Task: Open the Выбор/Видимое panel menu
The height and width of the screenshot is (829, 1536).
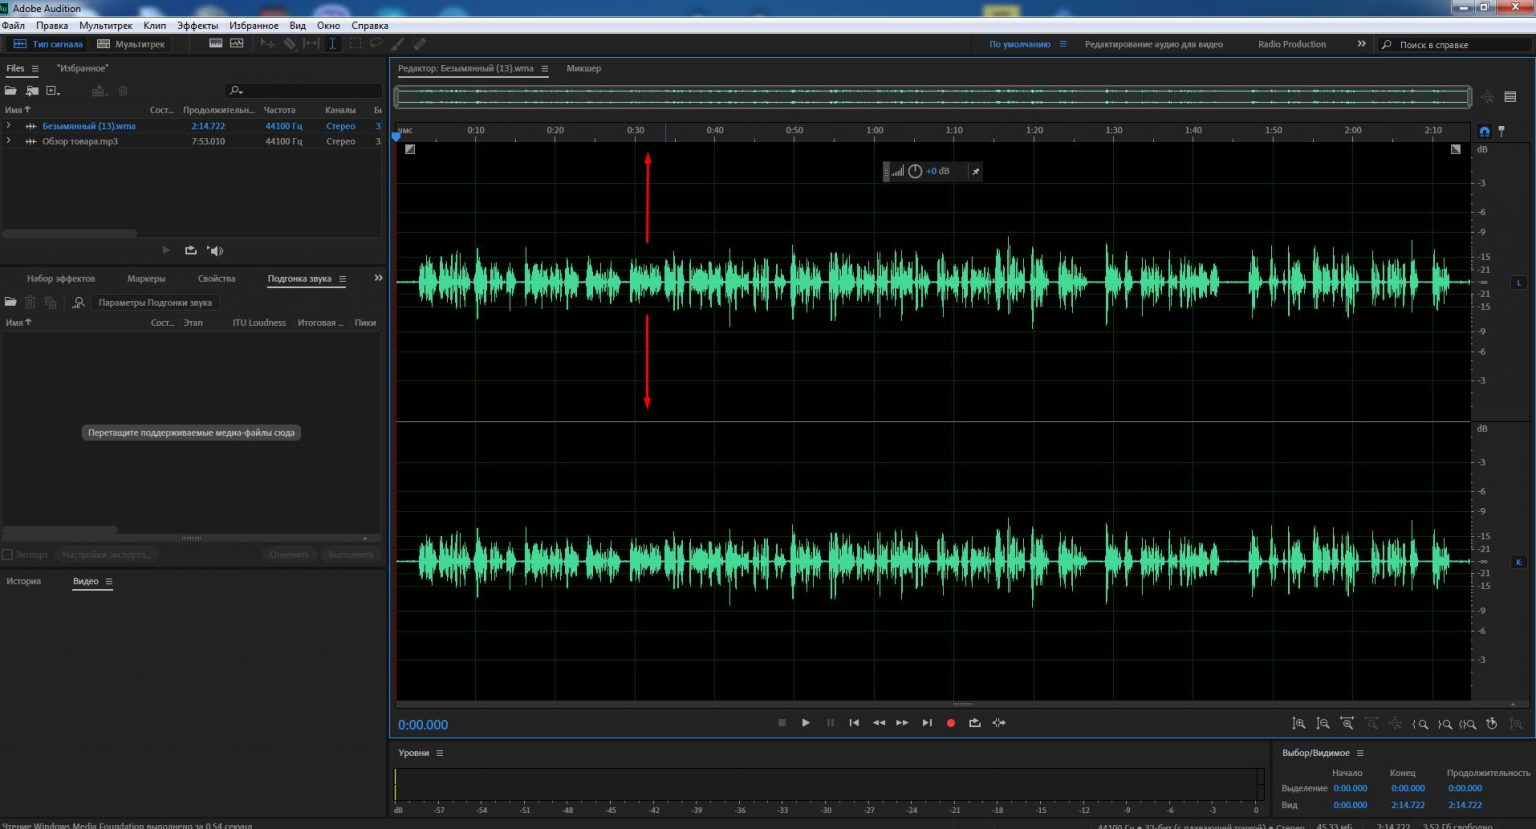Action: coord(1360,753)
